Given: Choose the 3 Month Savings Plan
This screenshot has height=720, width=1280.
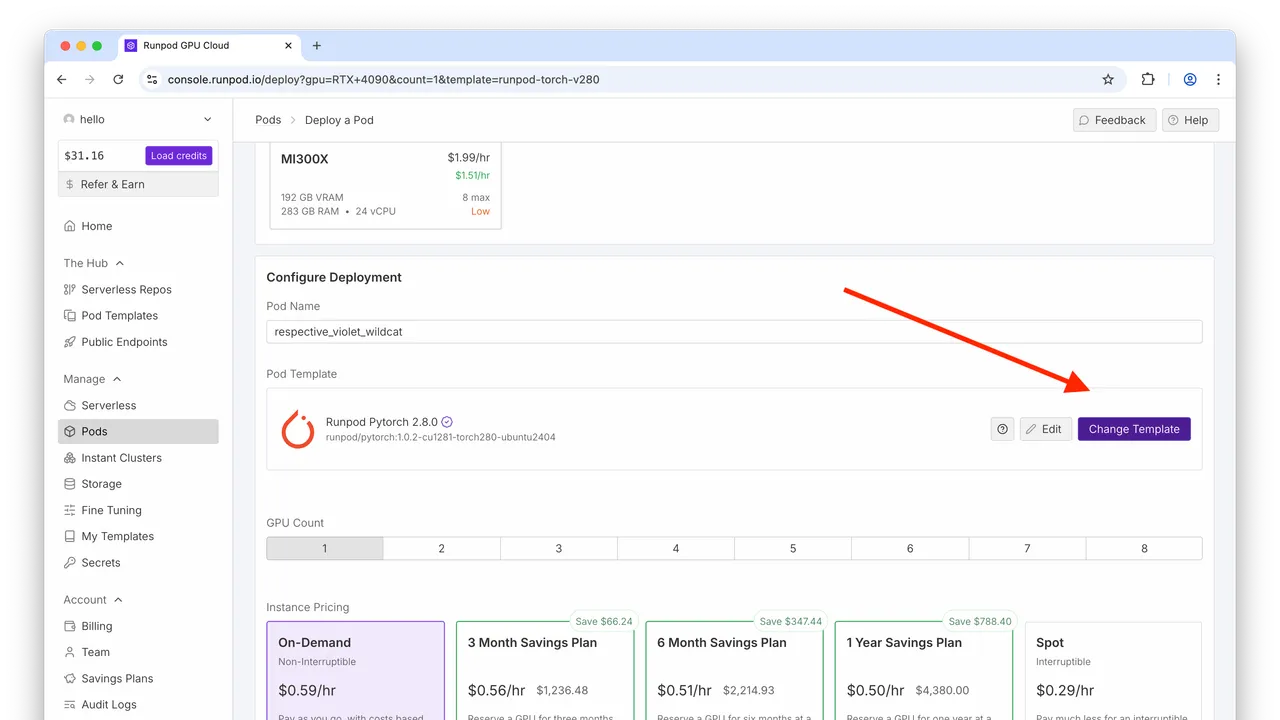Looking at the screenshot, I should (545, 670).
